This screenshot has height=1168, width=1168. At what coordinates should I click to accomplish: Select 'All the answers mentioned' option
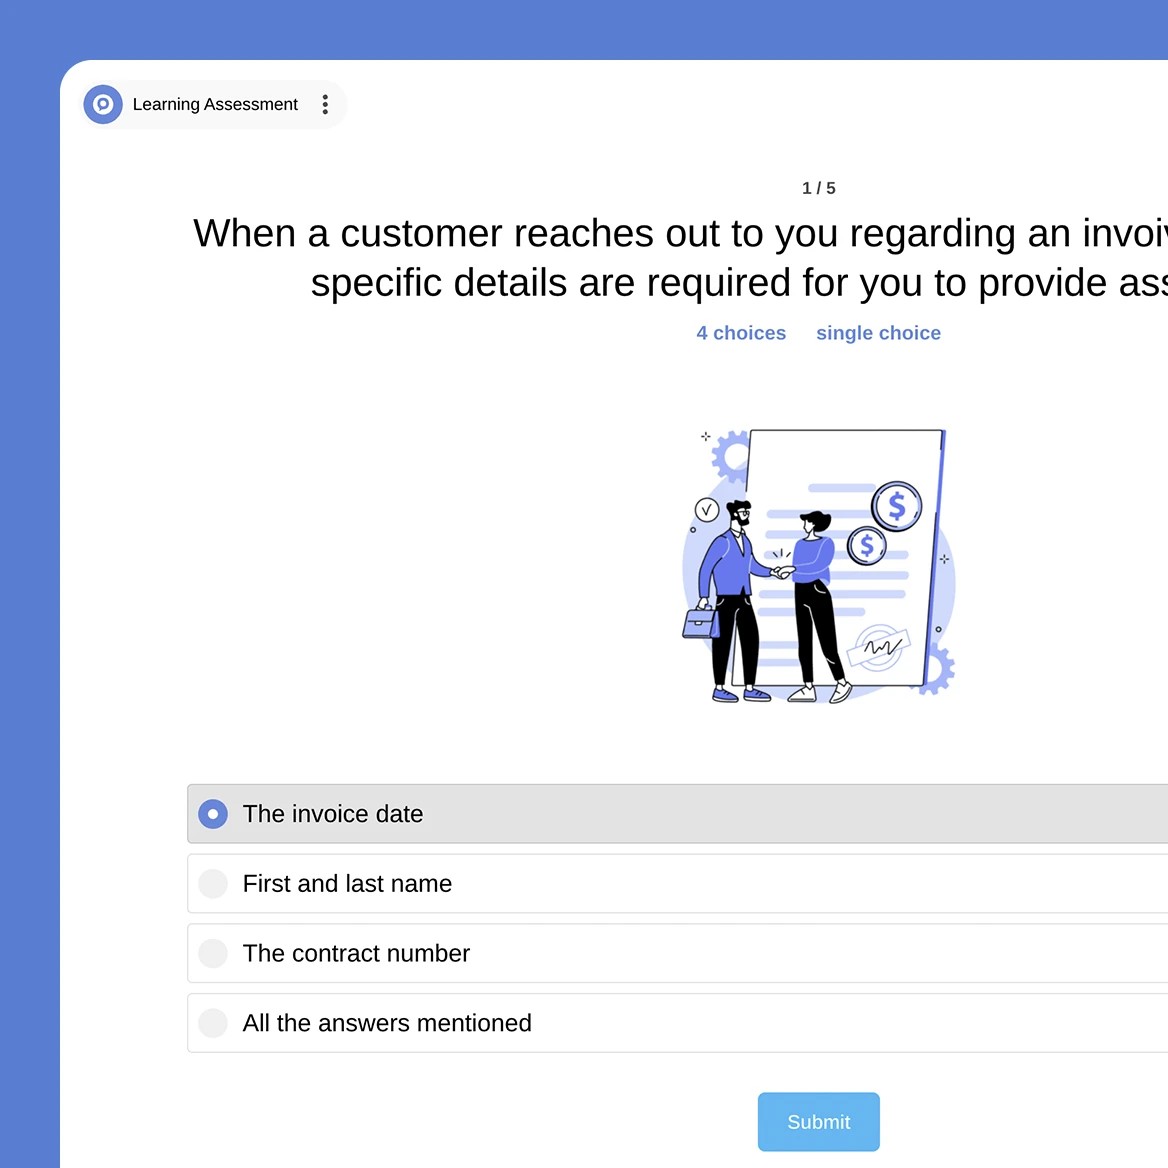point(213,1023)
